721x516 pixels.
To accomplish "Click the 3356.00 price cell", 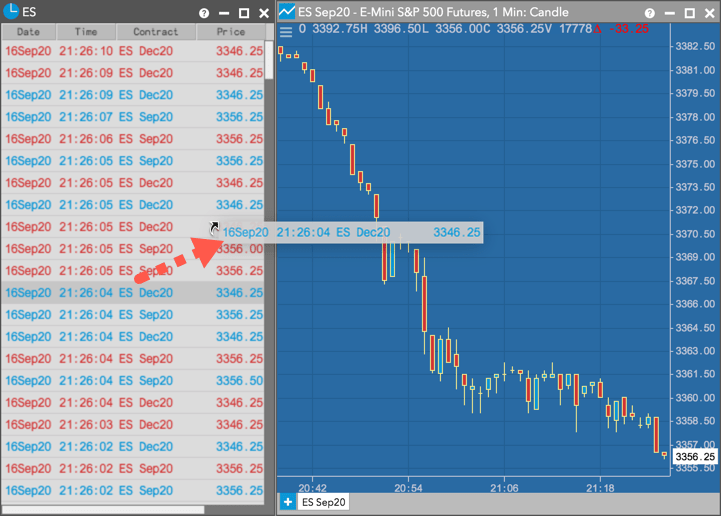I will (240, 249).
